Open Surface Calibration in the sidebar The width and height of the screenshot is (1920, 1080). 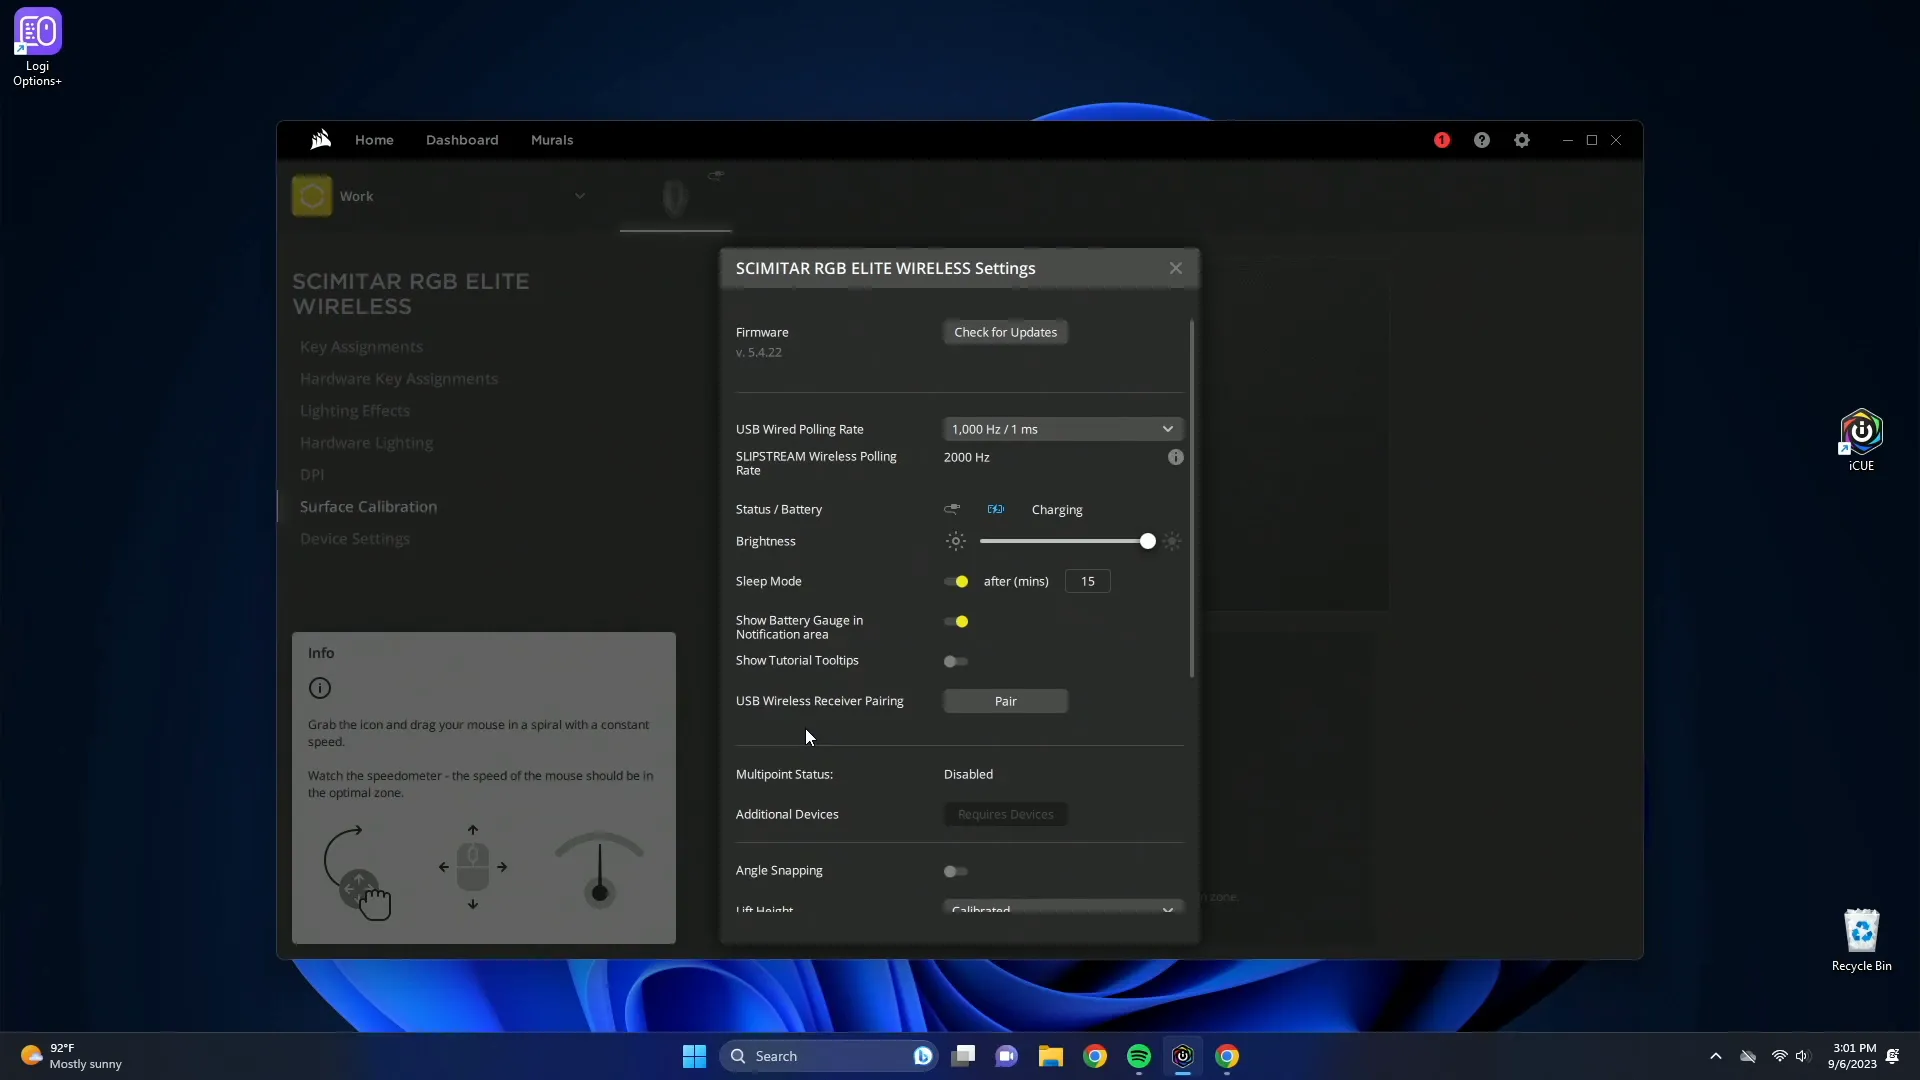pos(368,507)
